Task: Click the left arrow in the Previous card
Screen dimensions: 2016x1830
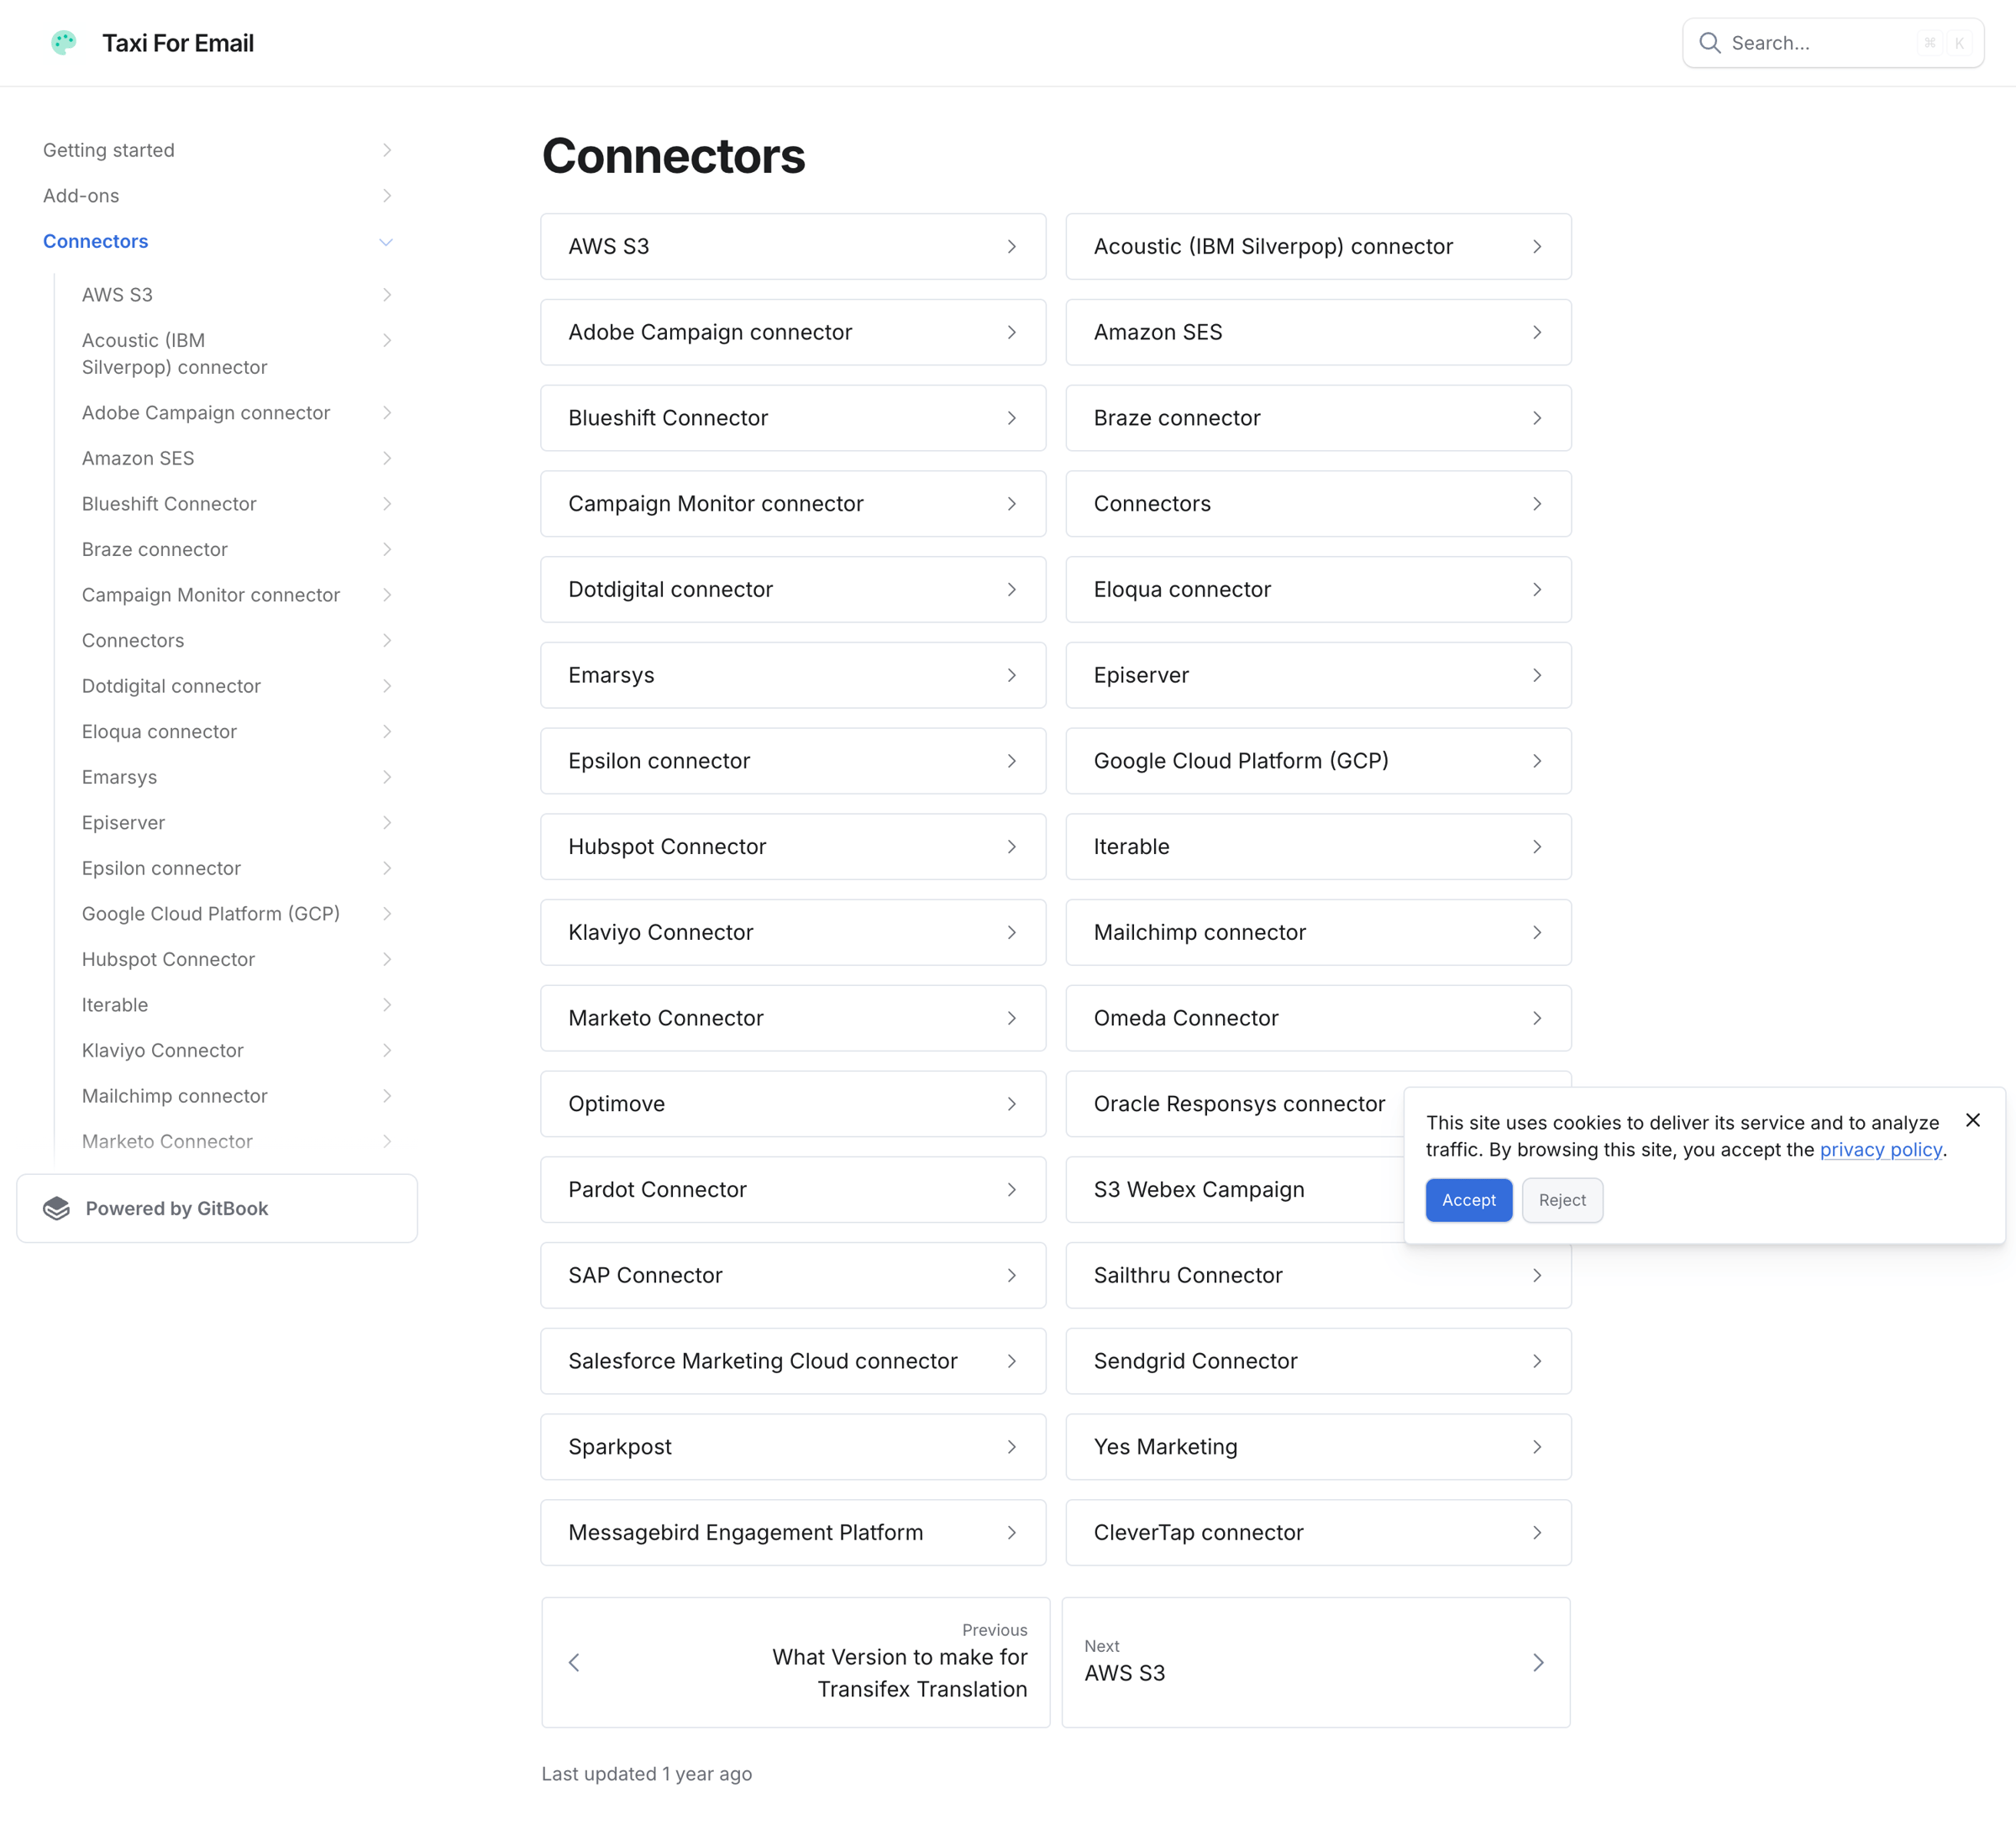Action: point(574,1662)
